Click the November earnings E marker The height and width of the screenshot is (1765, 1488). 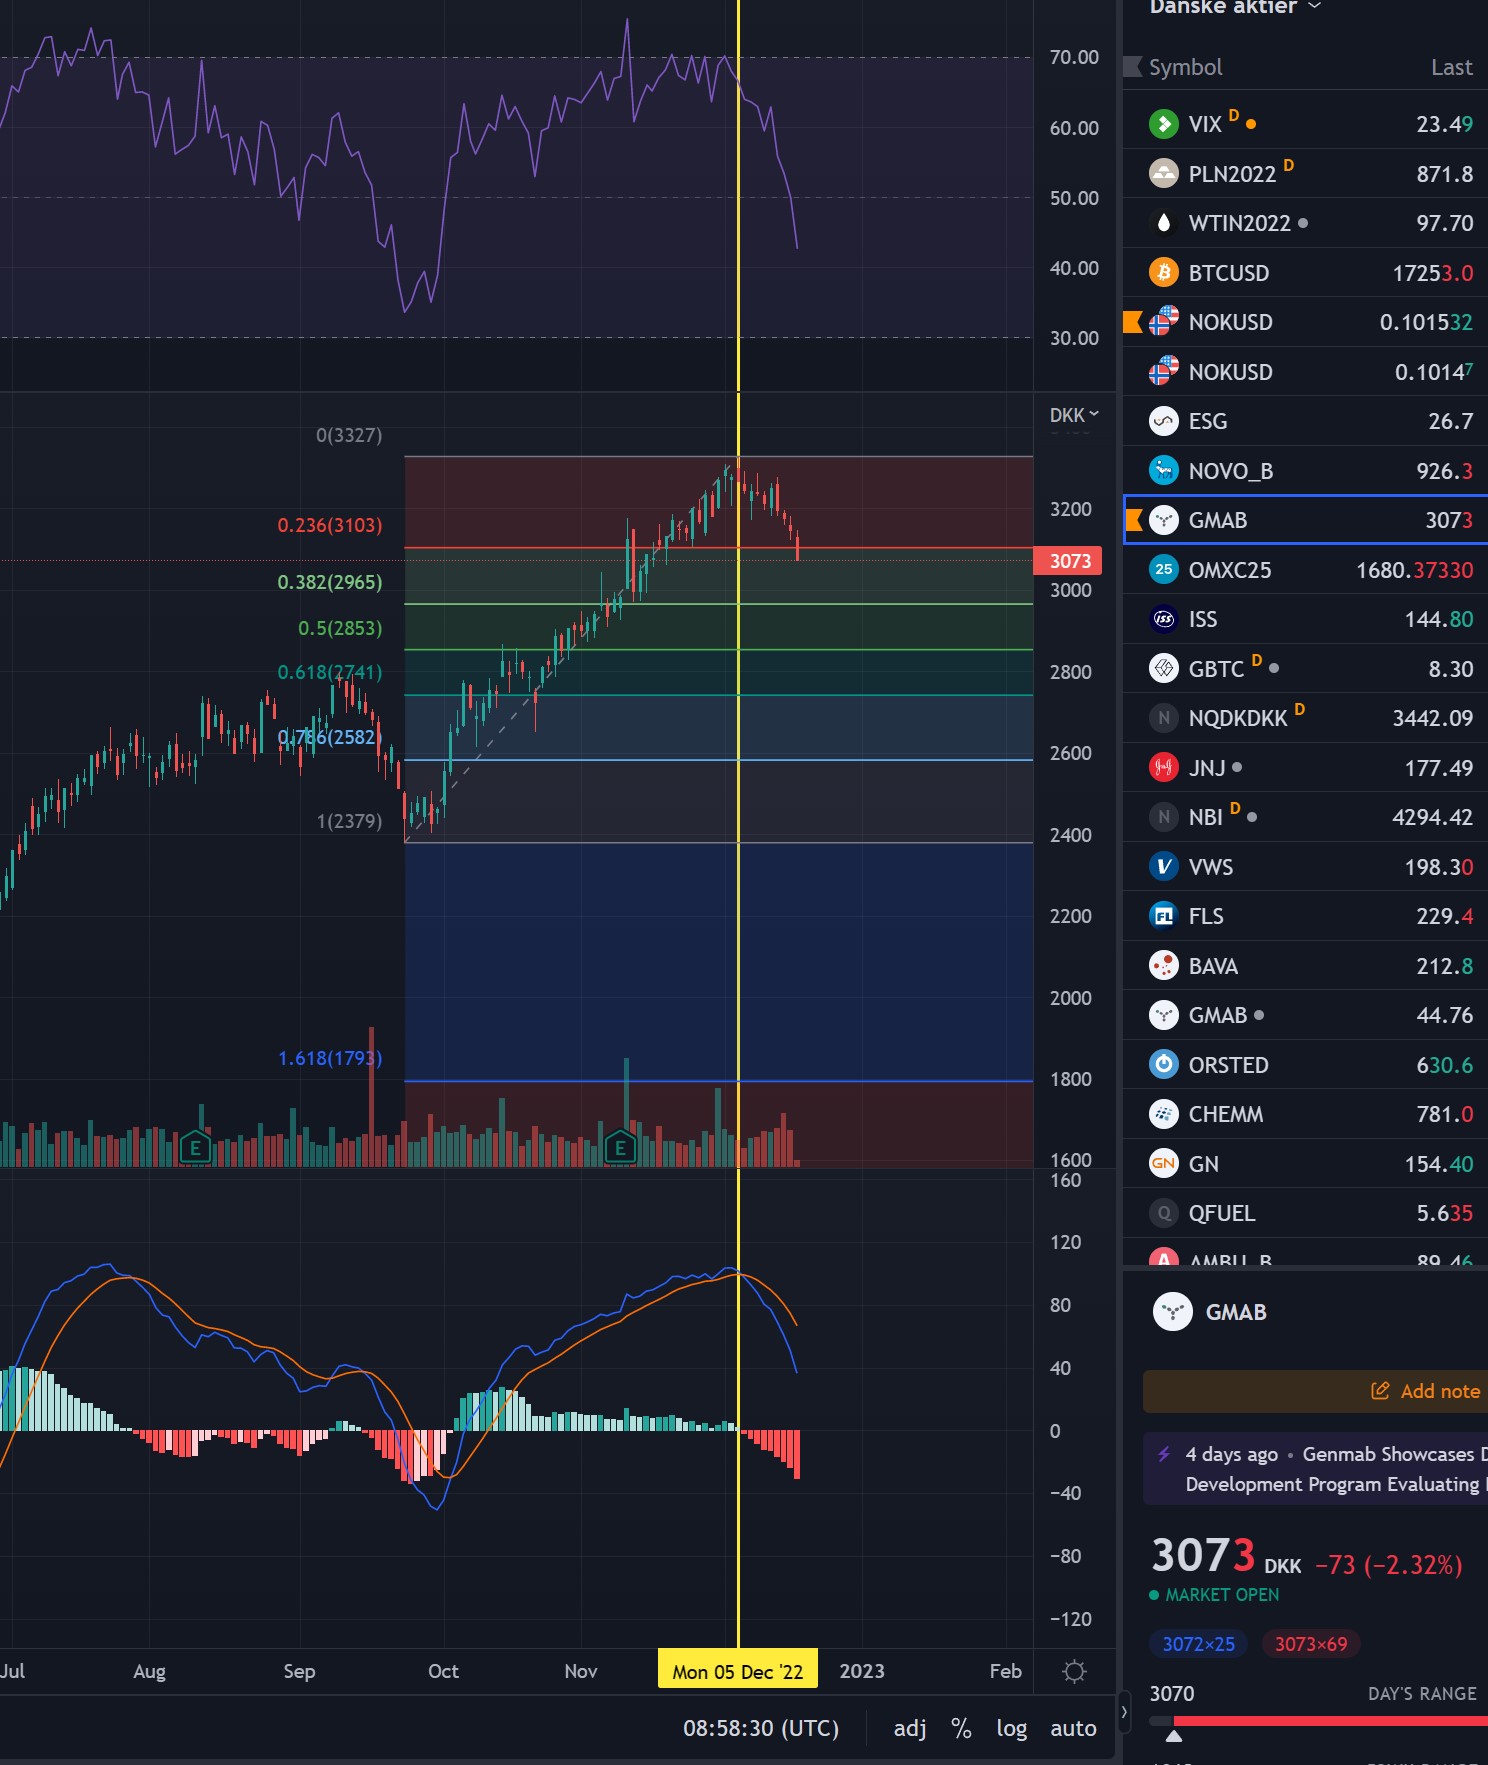click(620, 1148)
